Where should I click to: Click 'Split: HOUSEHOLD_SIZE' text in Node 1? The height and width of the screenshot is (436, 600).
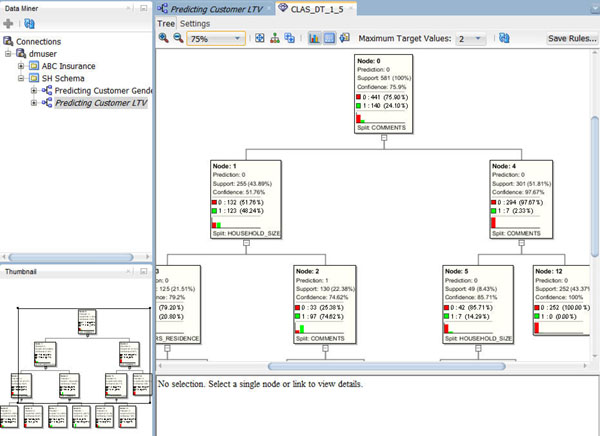point(246,233)
